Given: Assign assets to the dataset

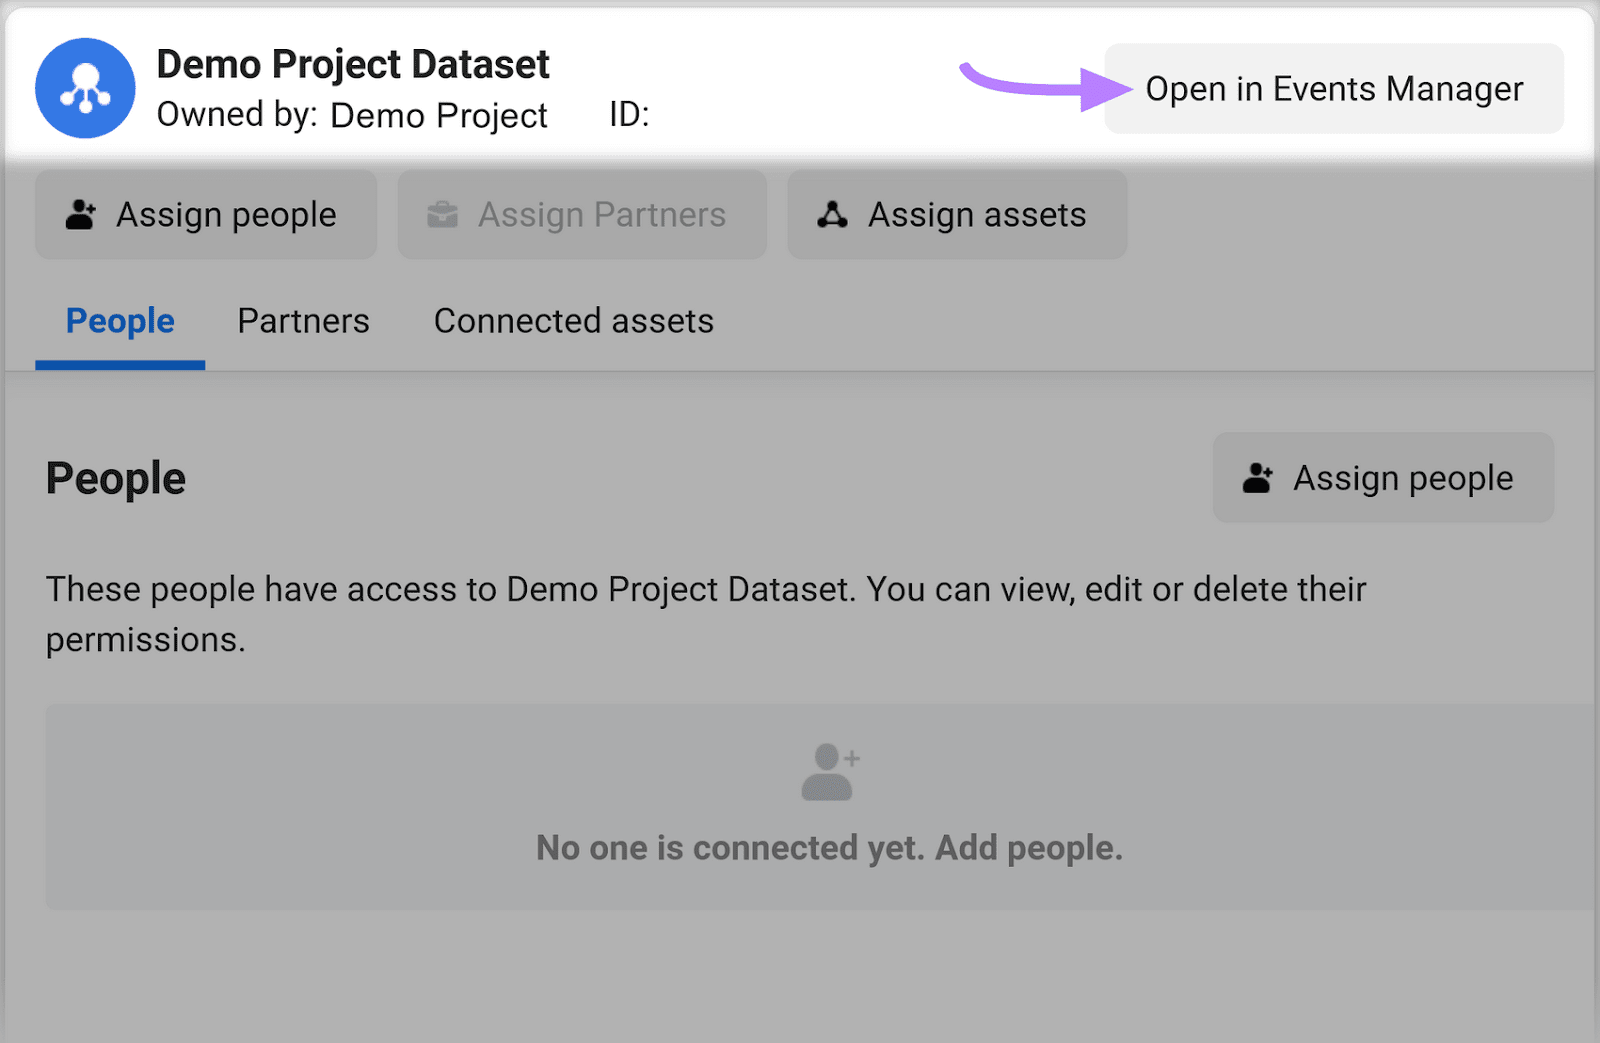Looking at the screenshot, I should click(x=956, y=213).
